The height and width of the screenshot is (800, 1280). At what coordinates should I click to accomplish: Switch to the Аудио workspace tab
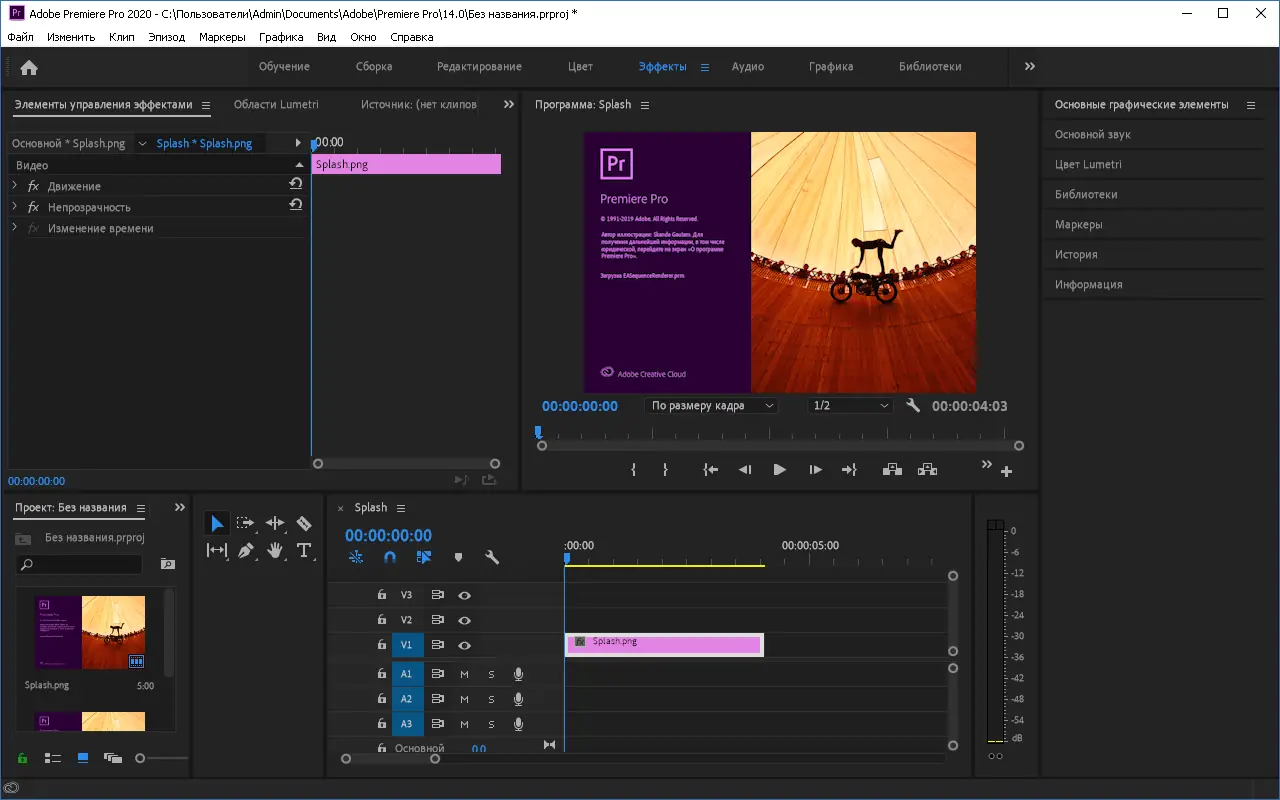pos(747,67)
